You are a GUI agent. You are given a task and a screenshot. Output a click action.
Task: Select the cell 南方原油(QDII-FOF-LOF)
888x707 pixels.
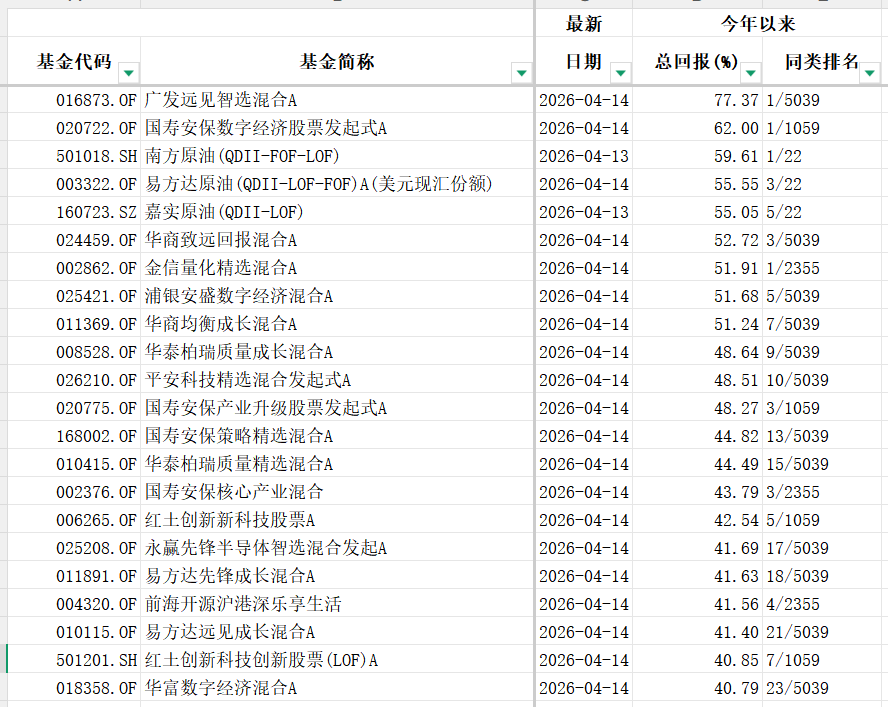[x=242, y=156]
